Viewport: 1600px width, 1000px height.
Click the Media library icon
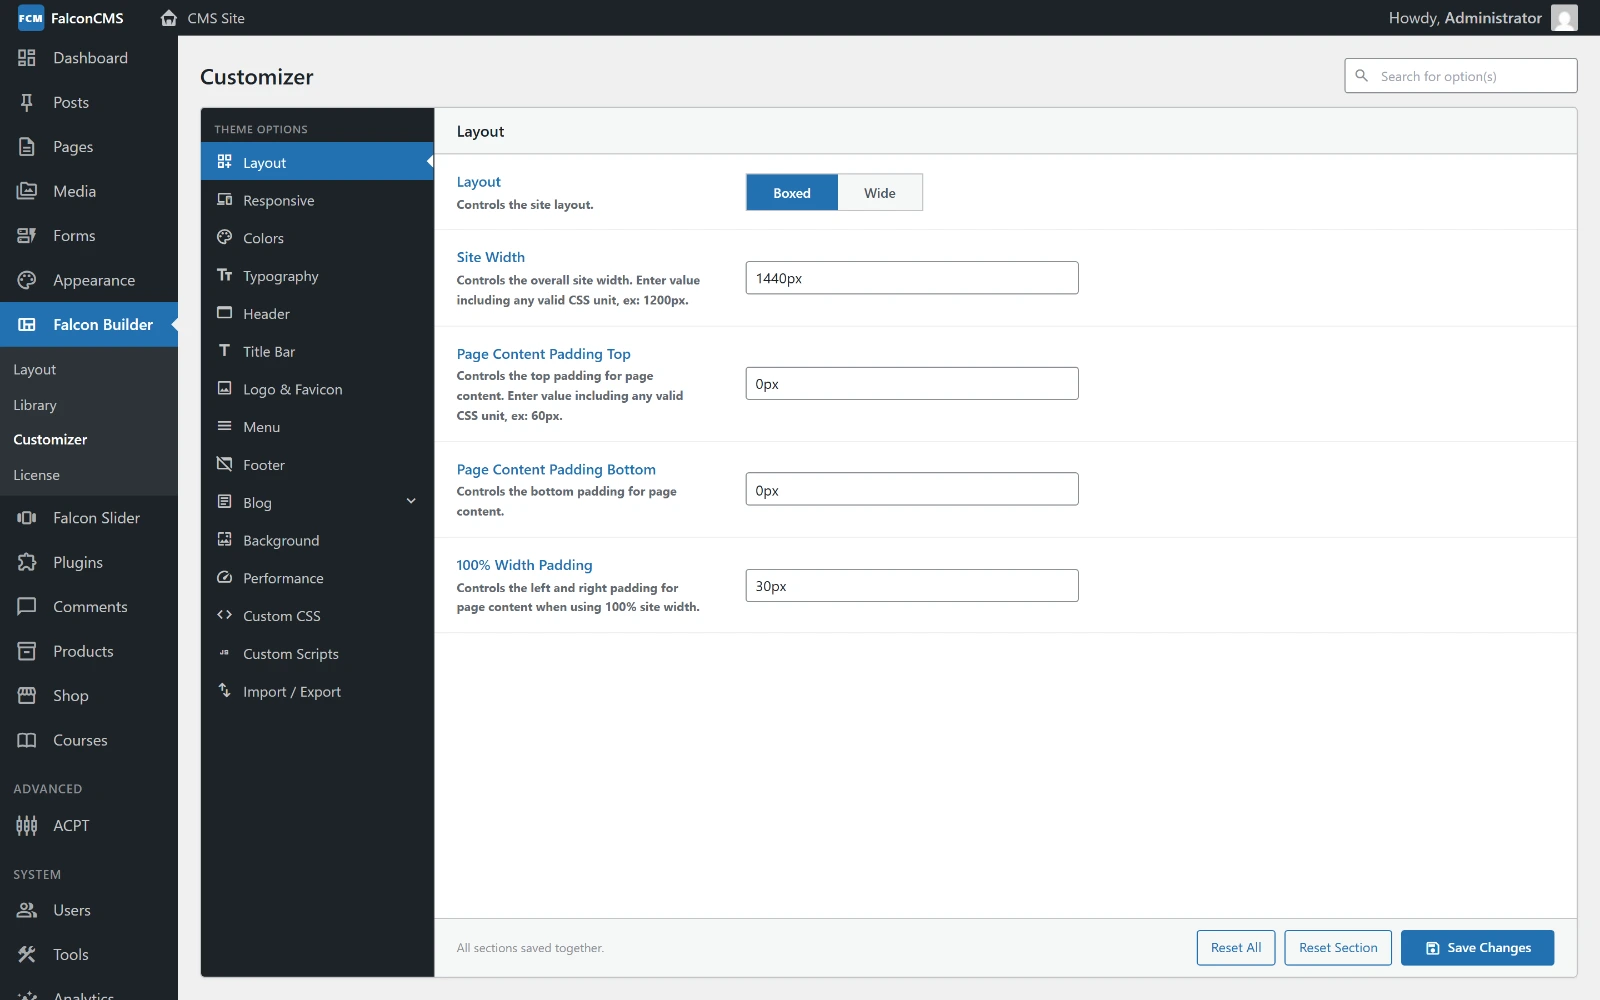pos(27,191)
